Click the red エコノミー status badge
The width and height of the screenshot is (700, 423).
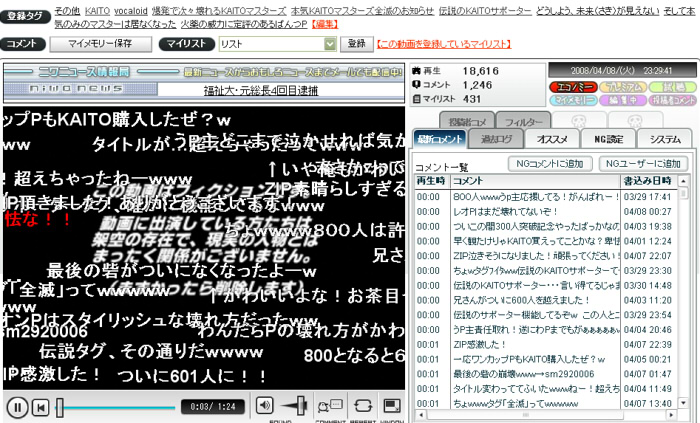click(573, 87)
